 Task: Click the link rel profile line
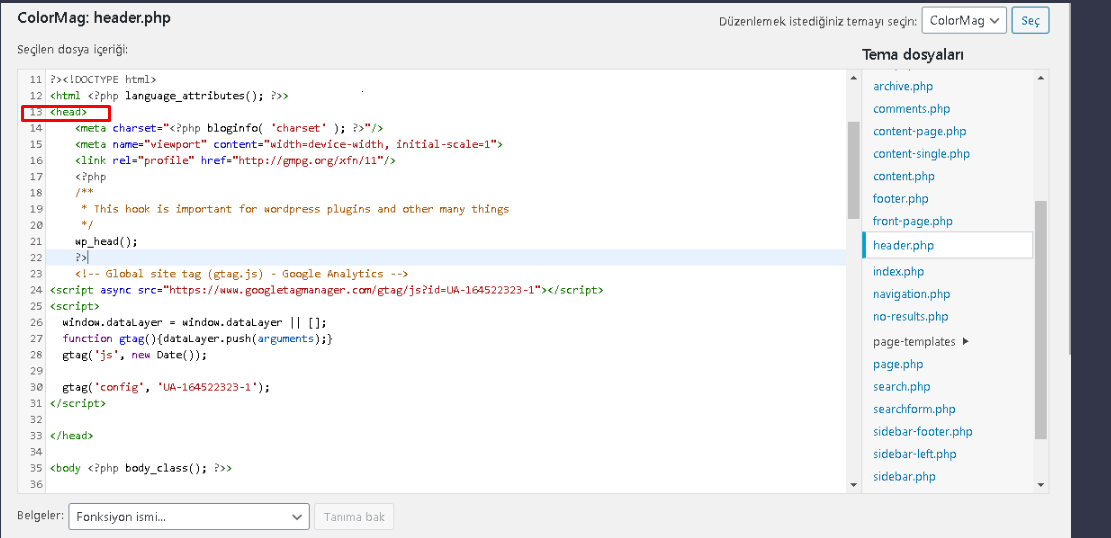[x=235, y=161]
